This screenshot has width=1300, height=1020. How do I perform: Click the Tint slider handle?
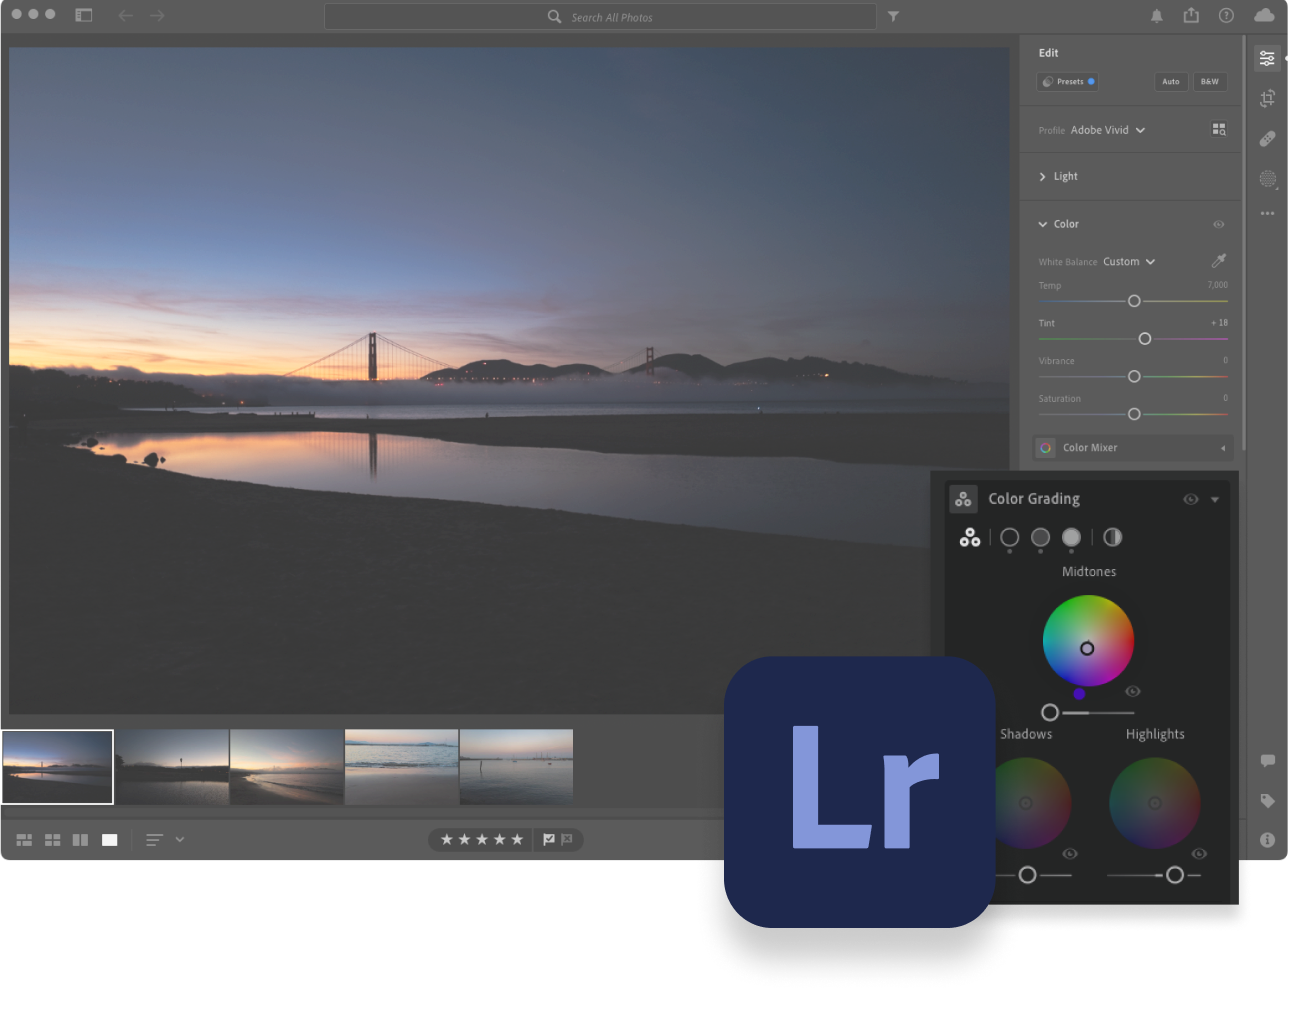[1145, 339]
